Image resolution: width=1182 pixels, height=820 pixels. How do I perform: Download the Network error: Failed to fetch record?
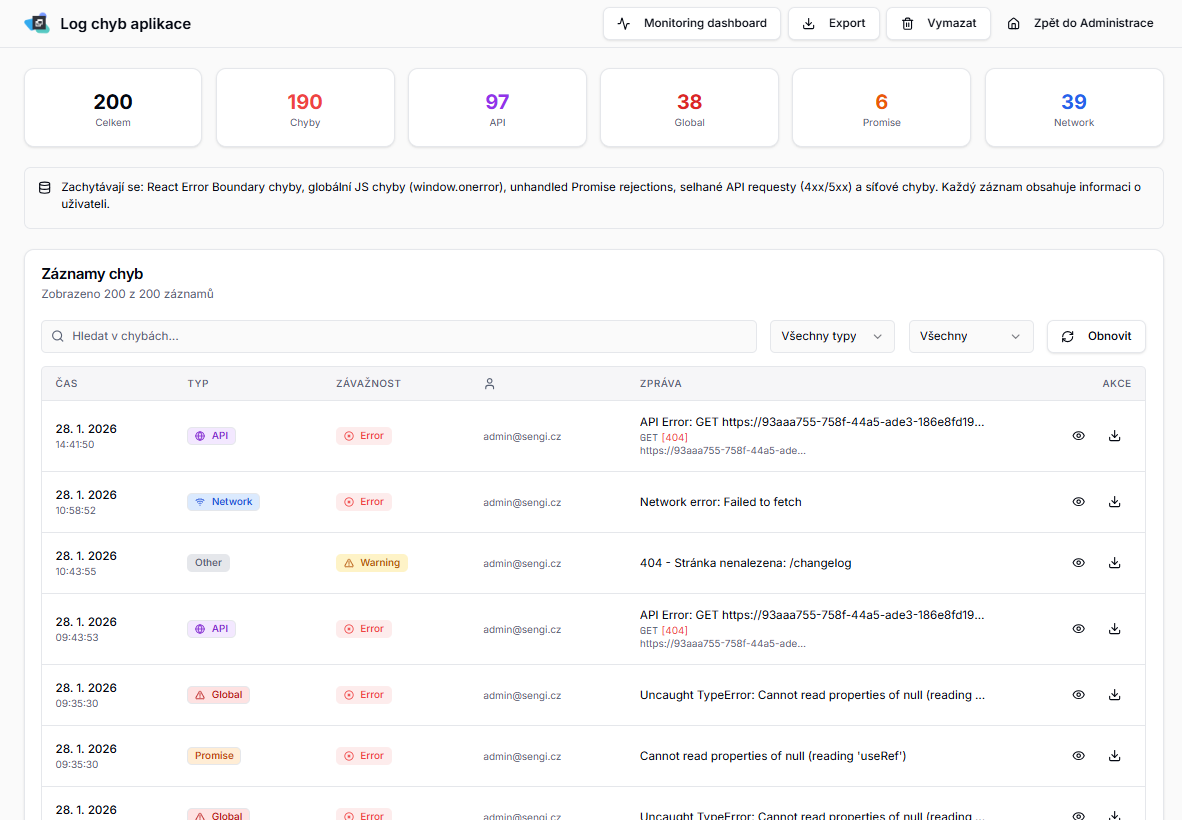[1114, 502]
